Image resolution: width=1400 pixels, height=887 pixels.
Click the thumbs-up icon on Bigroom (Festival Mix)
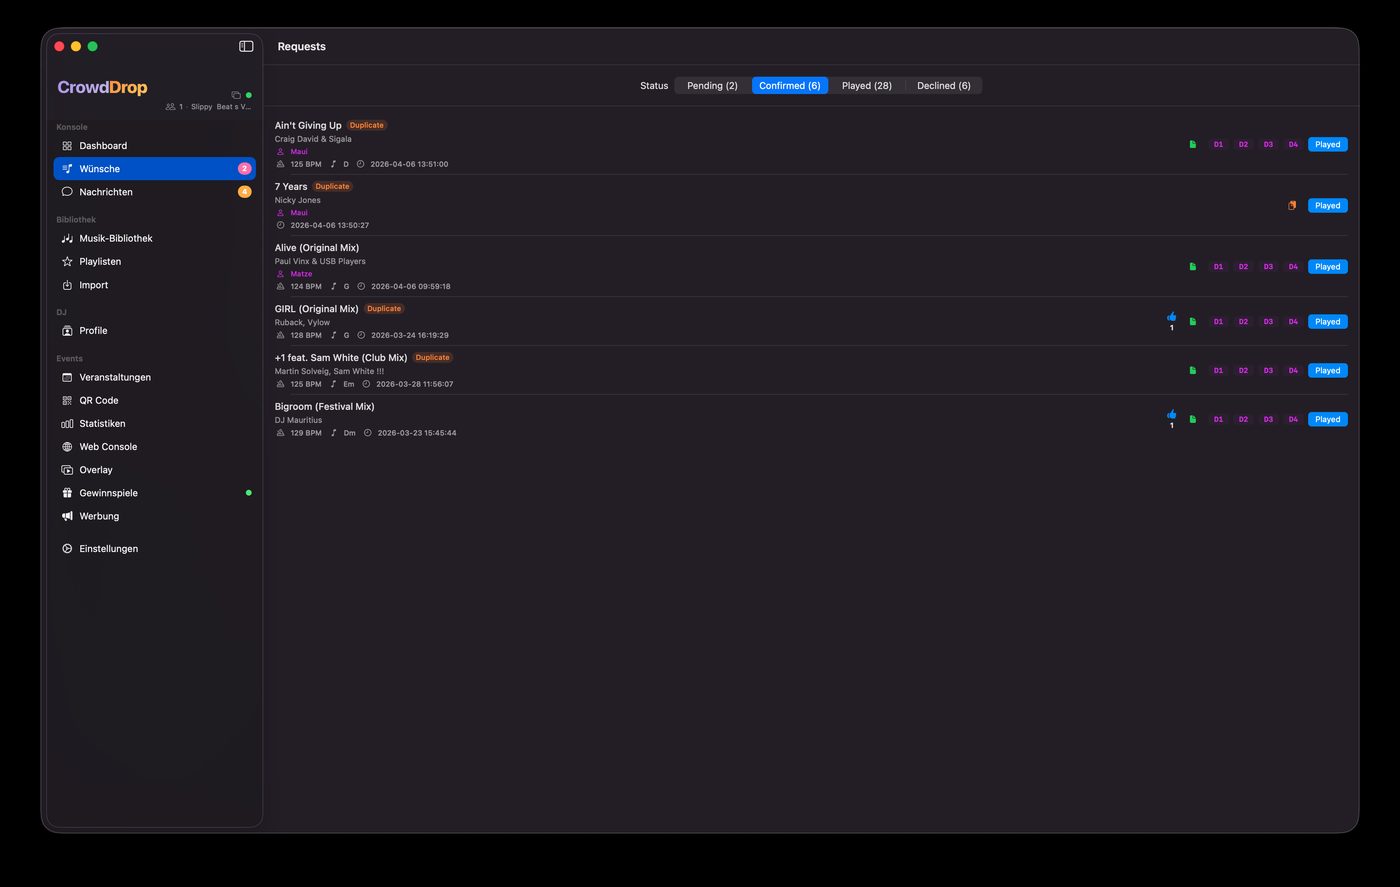1171,414
